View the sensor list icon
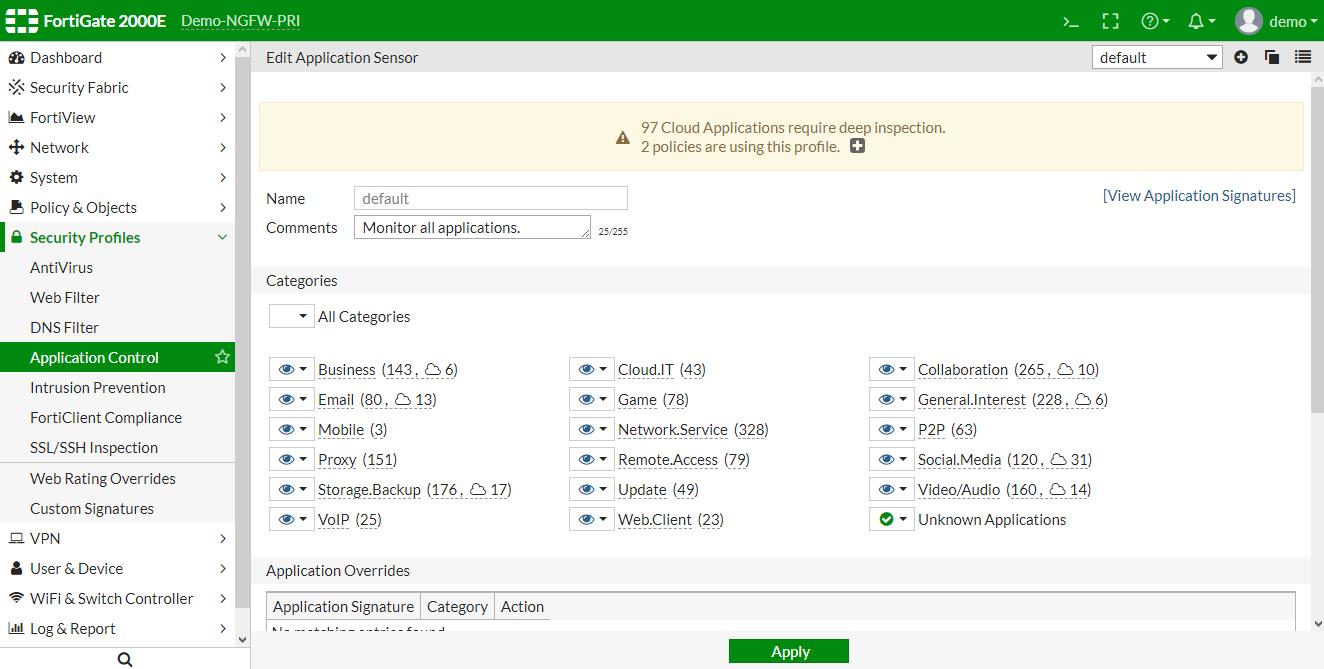 [1303, 57]
